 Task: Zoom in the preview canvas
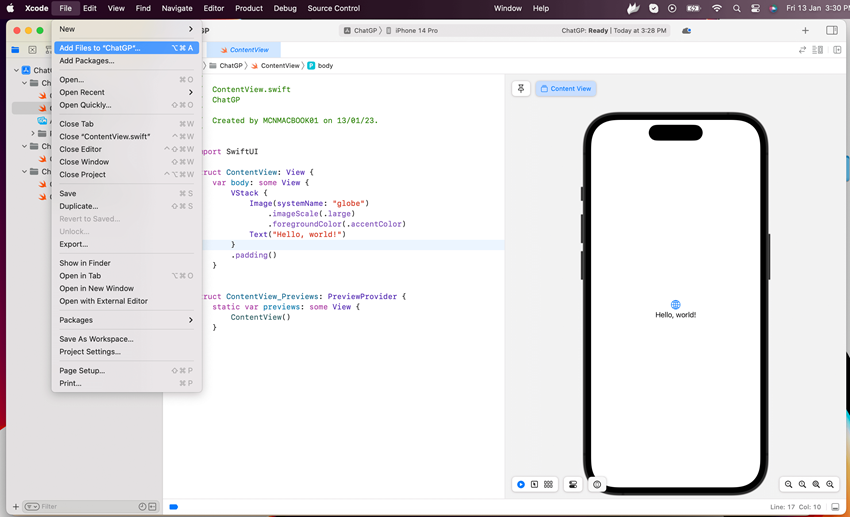(830, 484)
